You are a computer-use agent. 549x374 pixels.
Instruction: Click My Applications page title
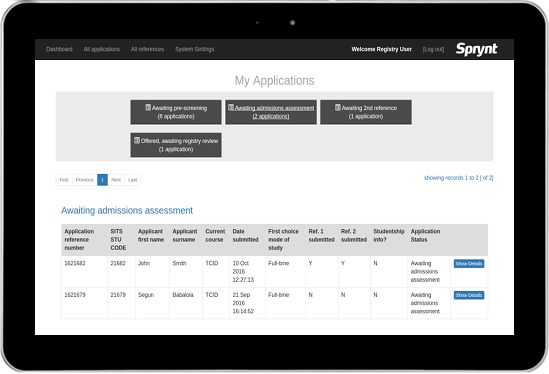274,81
